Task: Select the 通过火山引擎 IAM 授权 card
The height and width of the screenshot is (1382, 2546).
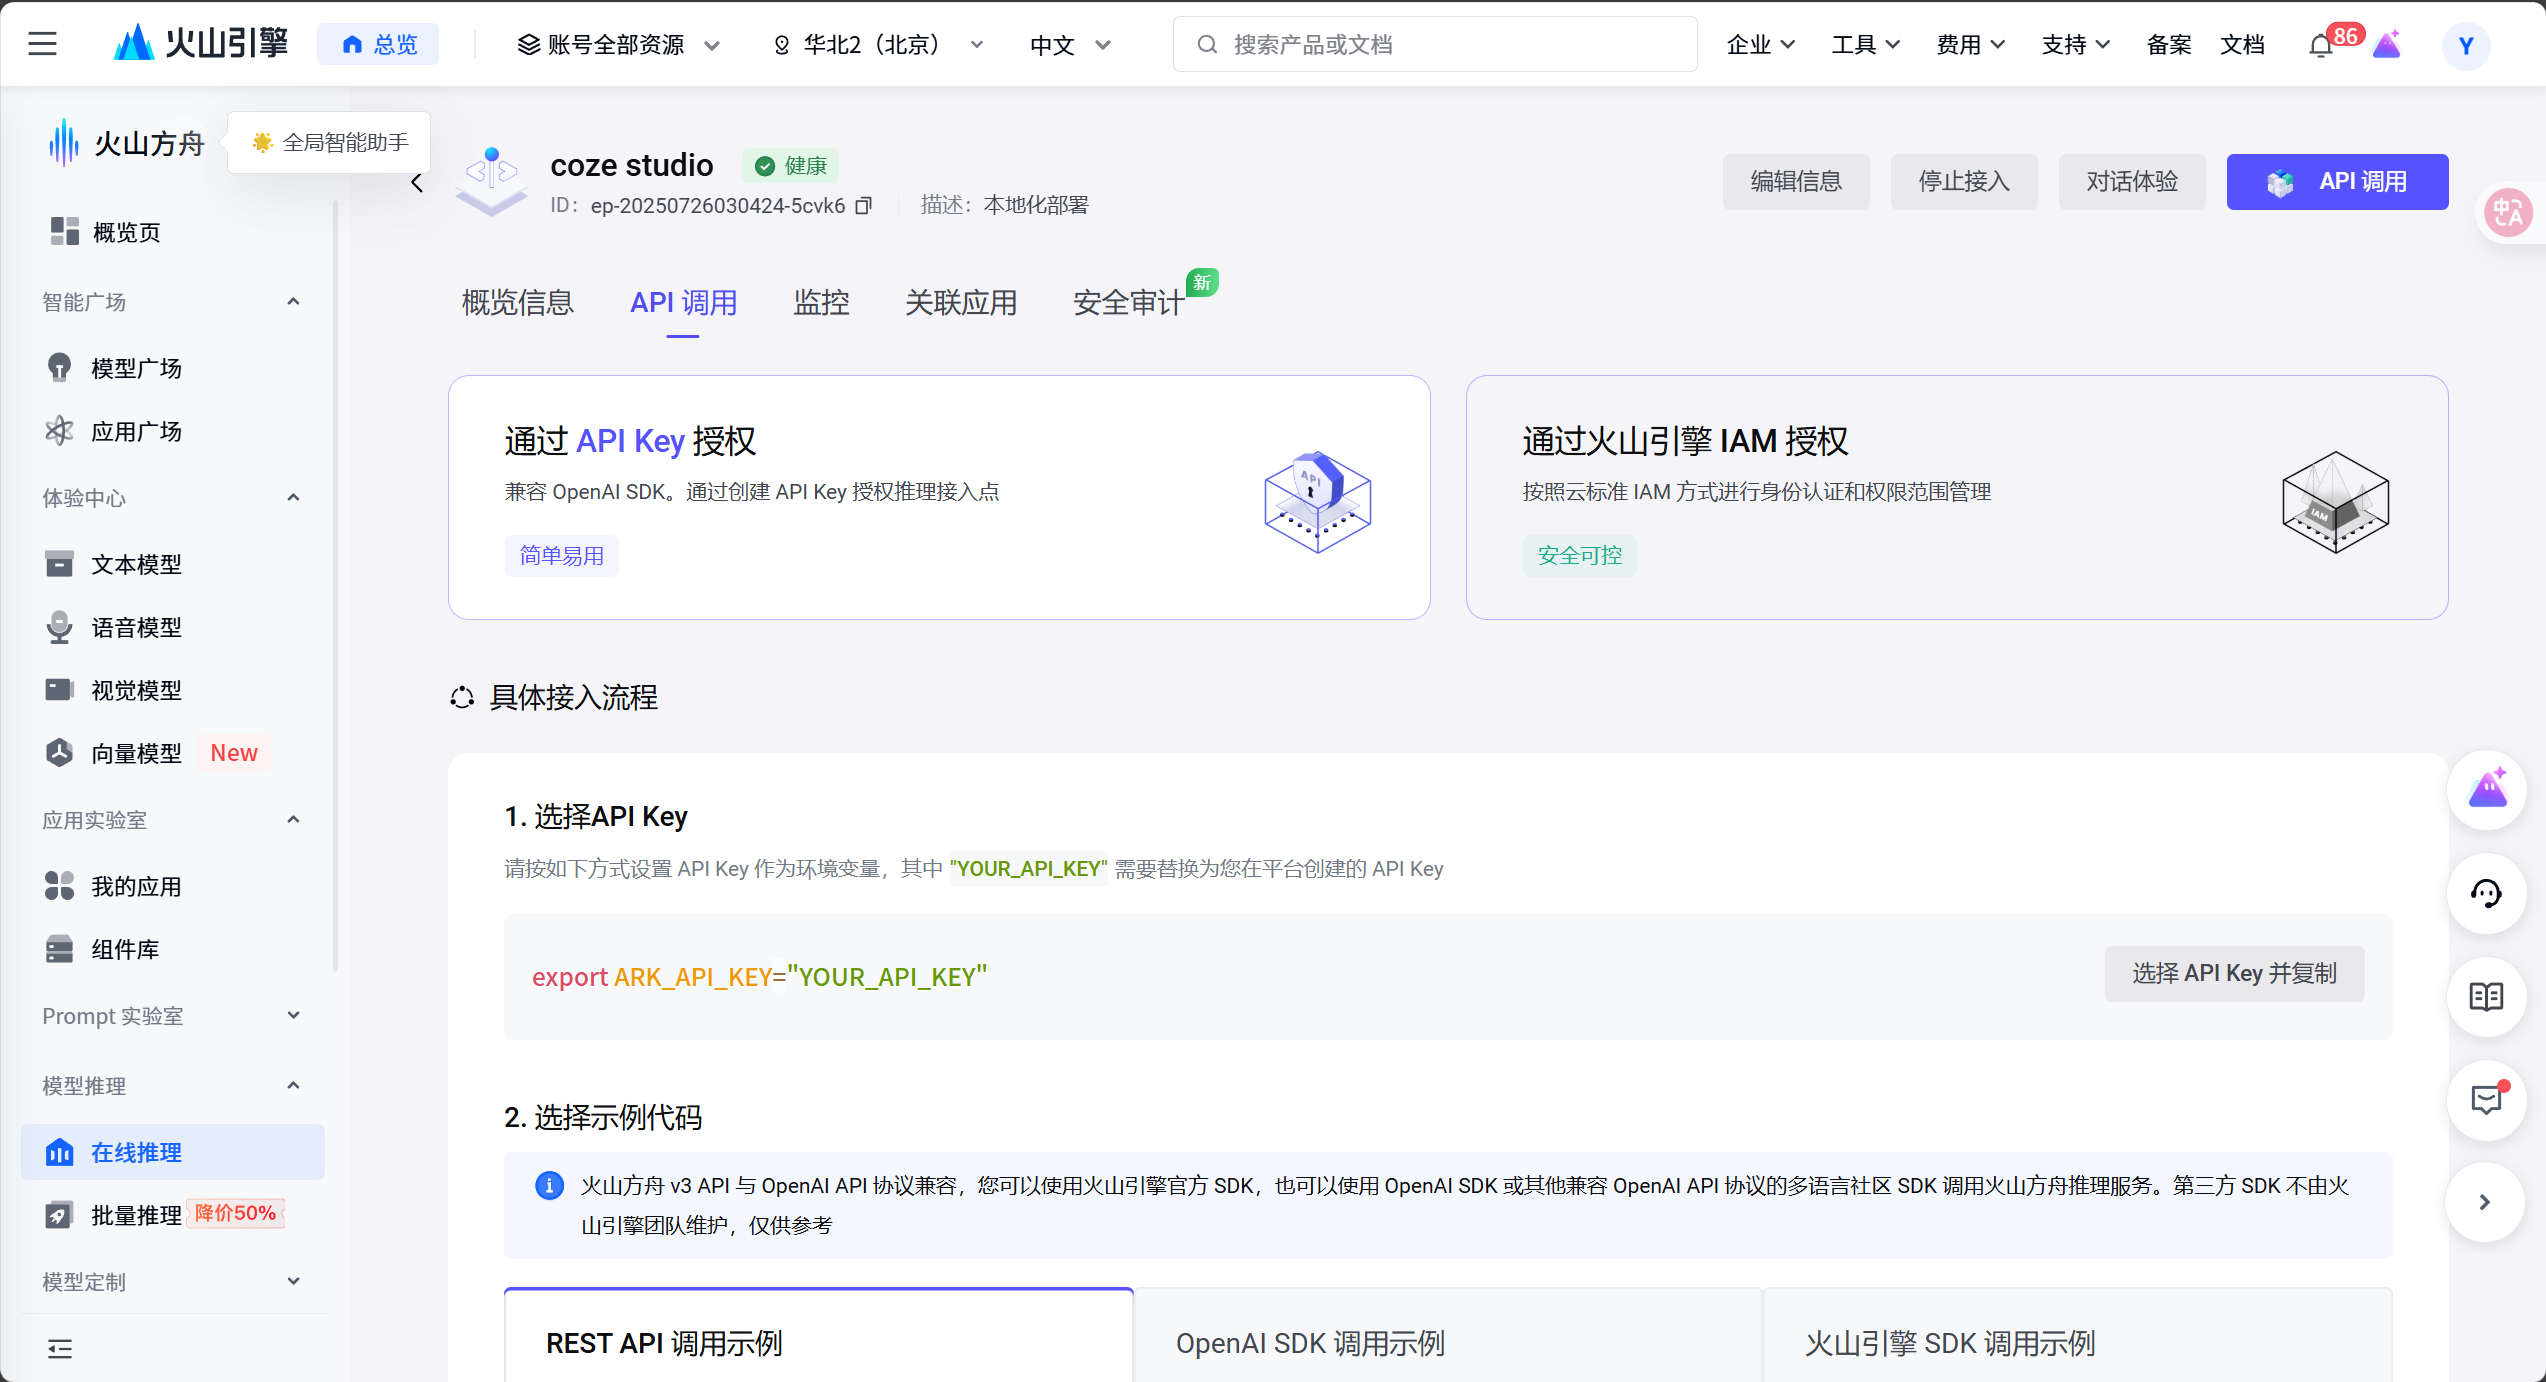Action: (1956, 498)
